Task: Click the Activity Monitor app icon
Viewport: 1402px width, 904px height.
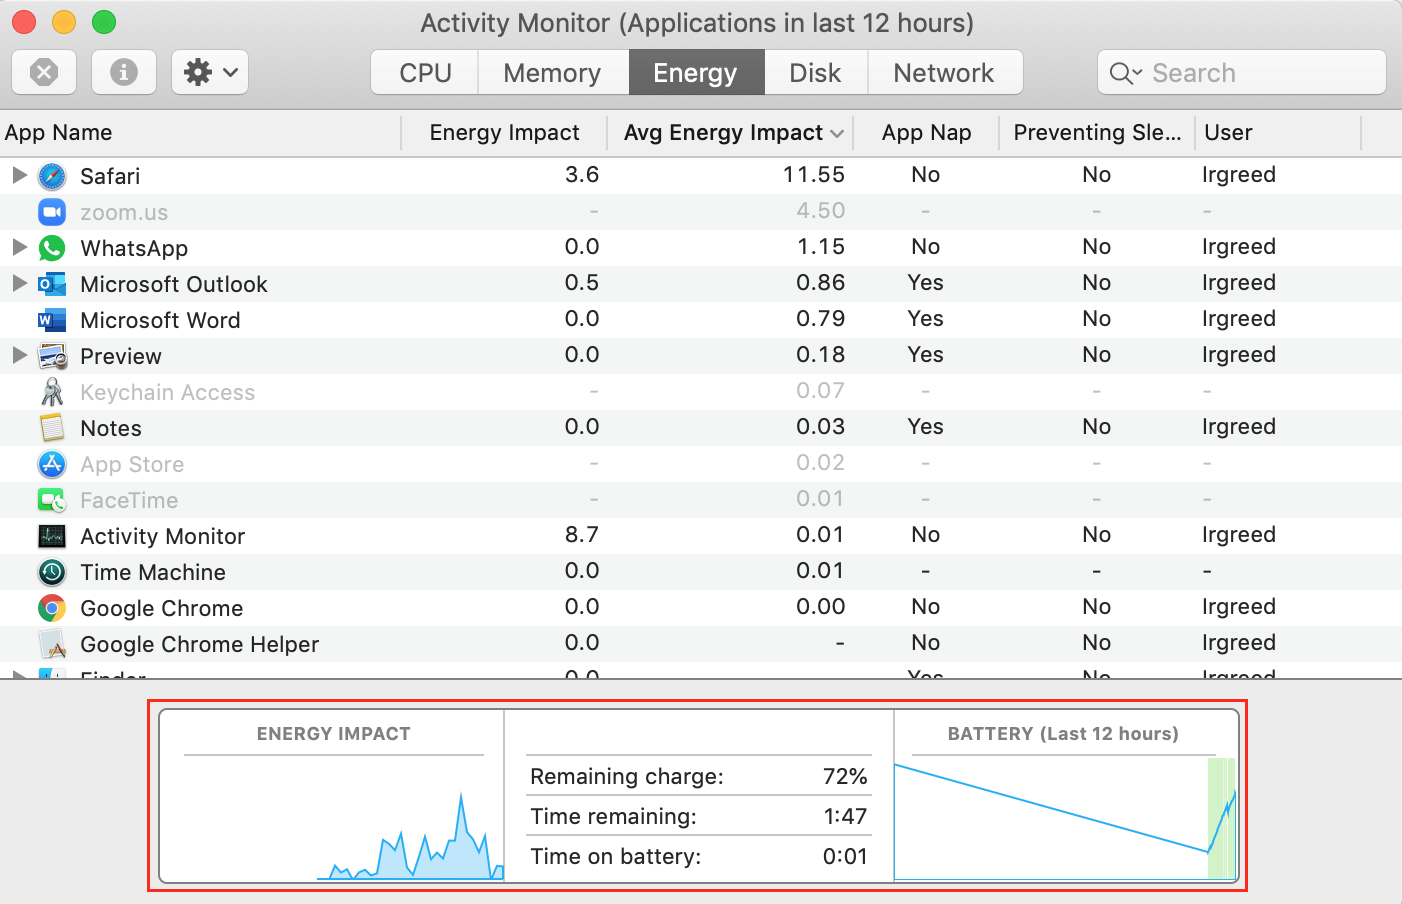Action: [x=52, y=536]
